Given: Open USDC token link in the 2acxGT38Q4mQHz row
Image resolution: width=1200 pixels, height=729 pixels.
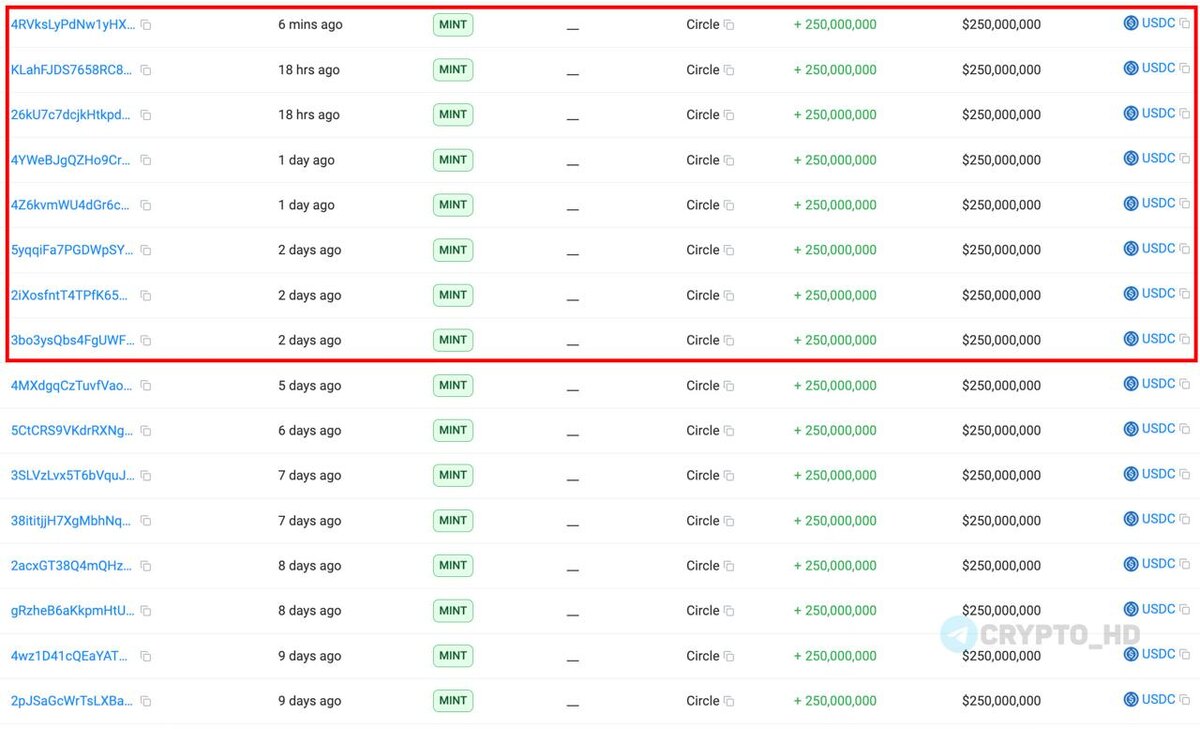Looking at the screenshot, I should [x=1158, y=564].
